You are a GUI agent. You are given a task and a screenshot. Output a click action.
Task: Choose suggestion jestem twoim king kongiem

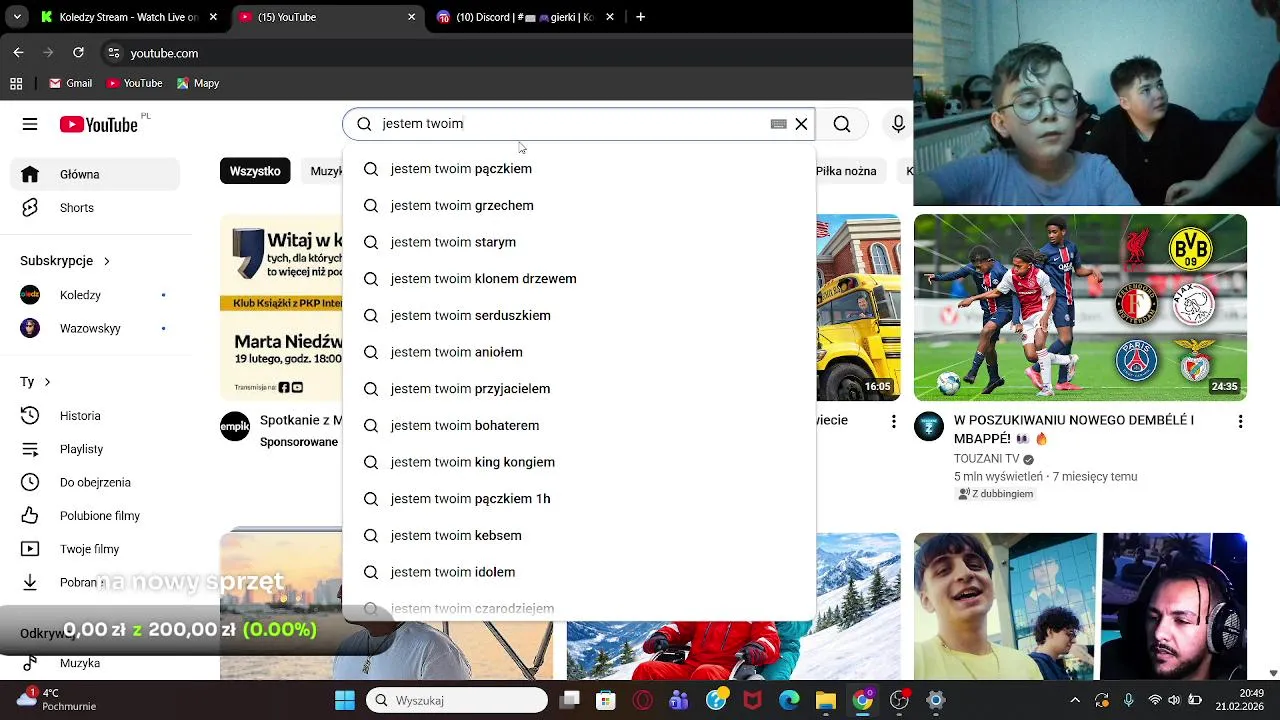579,462
